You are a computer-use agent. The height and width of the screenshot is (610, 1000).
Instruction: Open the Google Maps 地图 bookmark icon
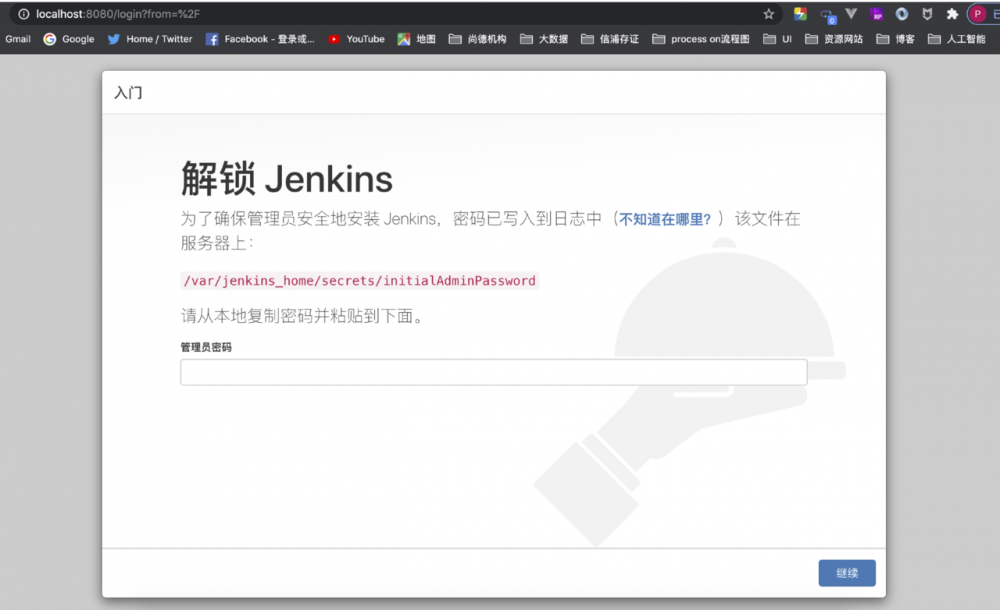[x=406, y=39]
